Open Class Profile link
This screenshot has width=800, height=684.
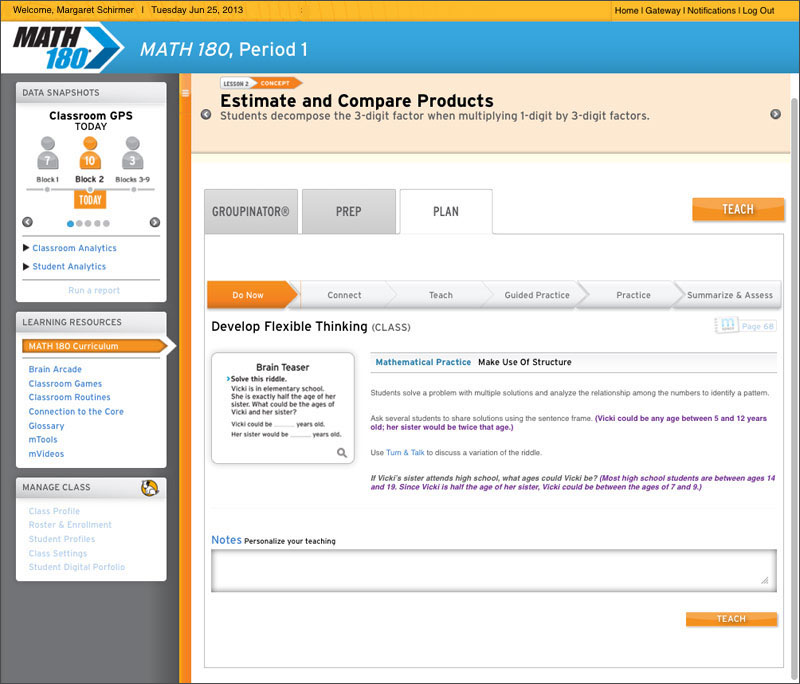pyautogui.click(x=54, y=511)
